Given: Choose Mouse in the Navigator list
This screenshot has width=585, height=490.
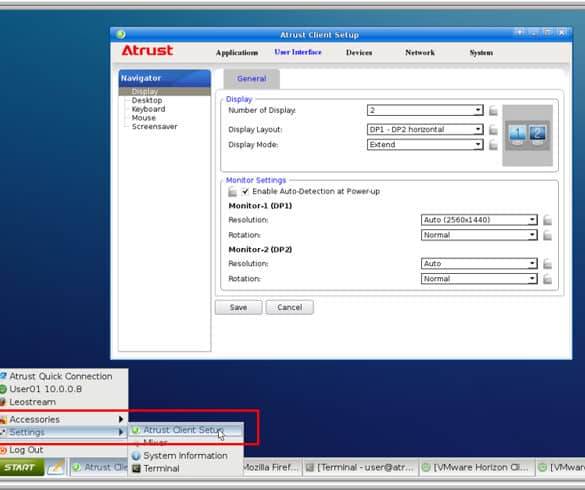Looking at the screenshot, I should click(x=143, y=118).
